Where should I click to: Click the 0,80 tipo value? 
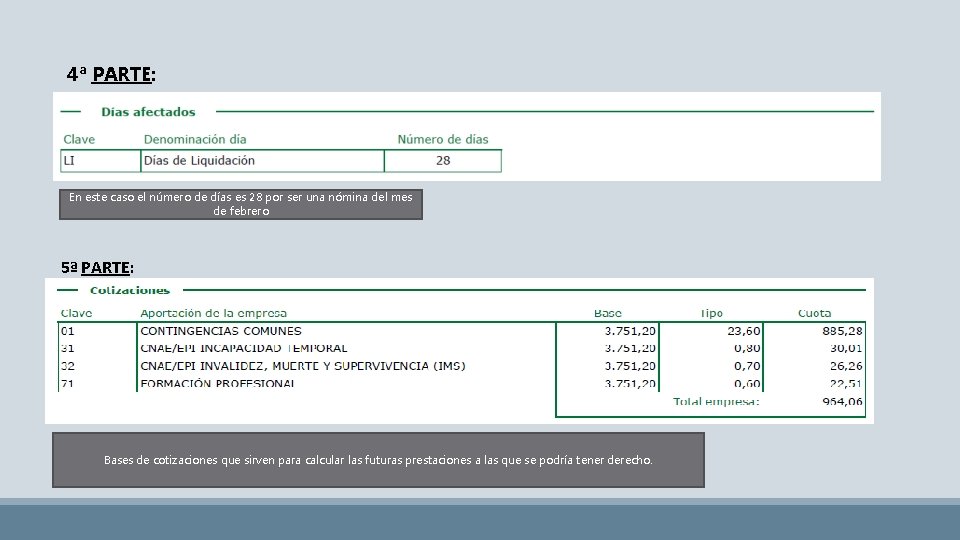(x=747, y=348)
